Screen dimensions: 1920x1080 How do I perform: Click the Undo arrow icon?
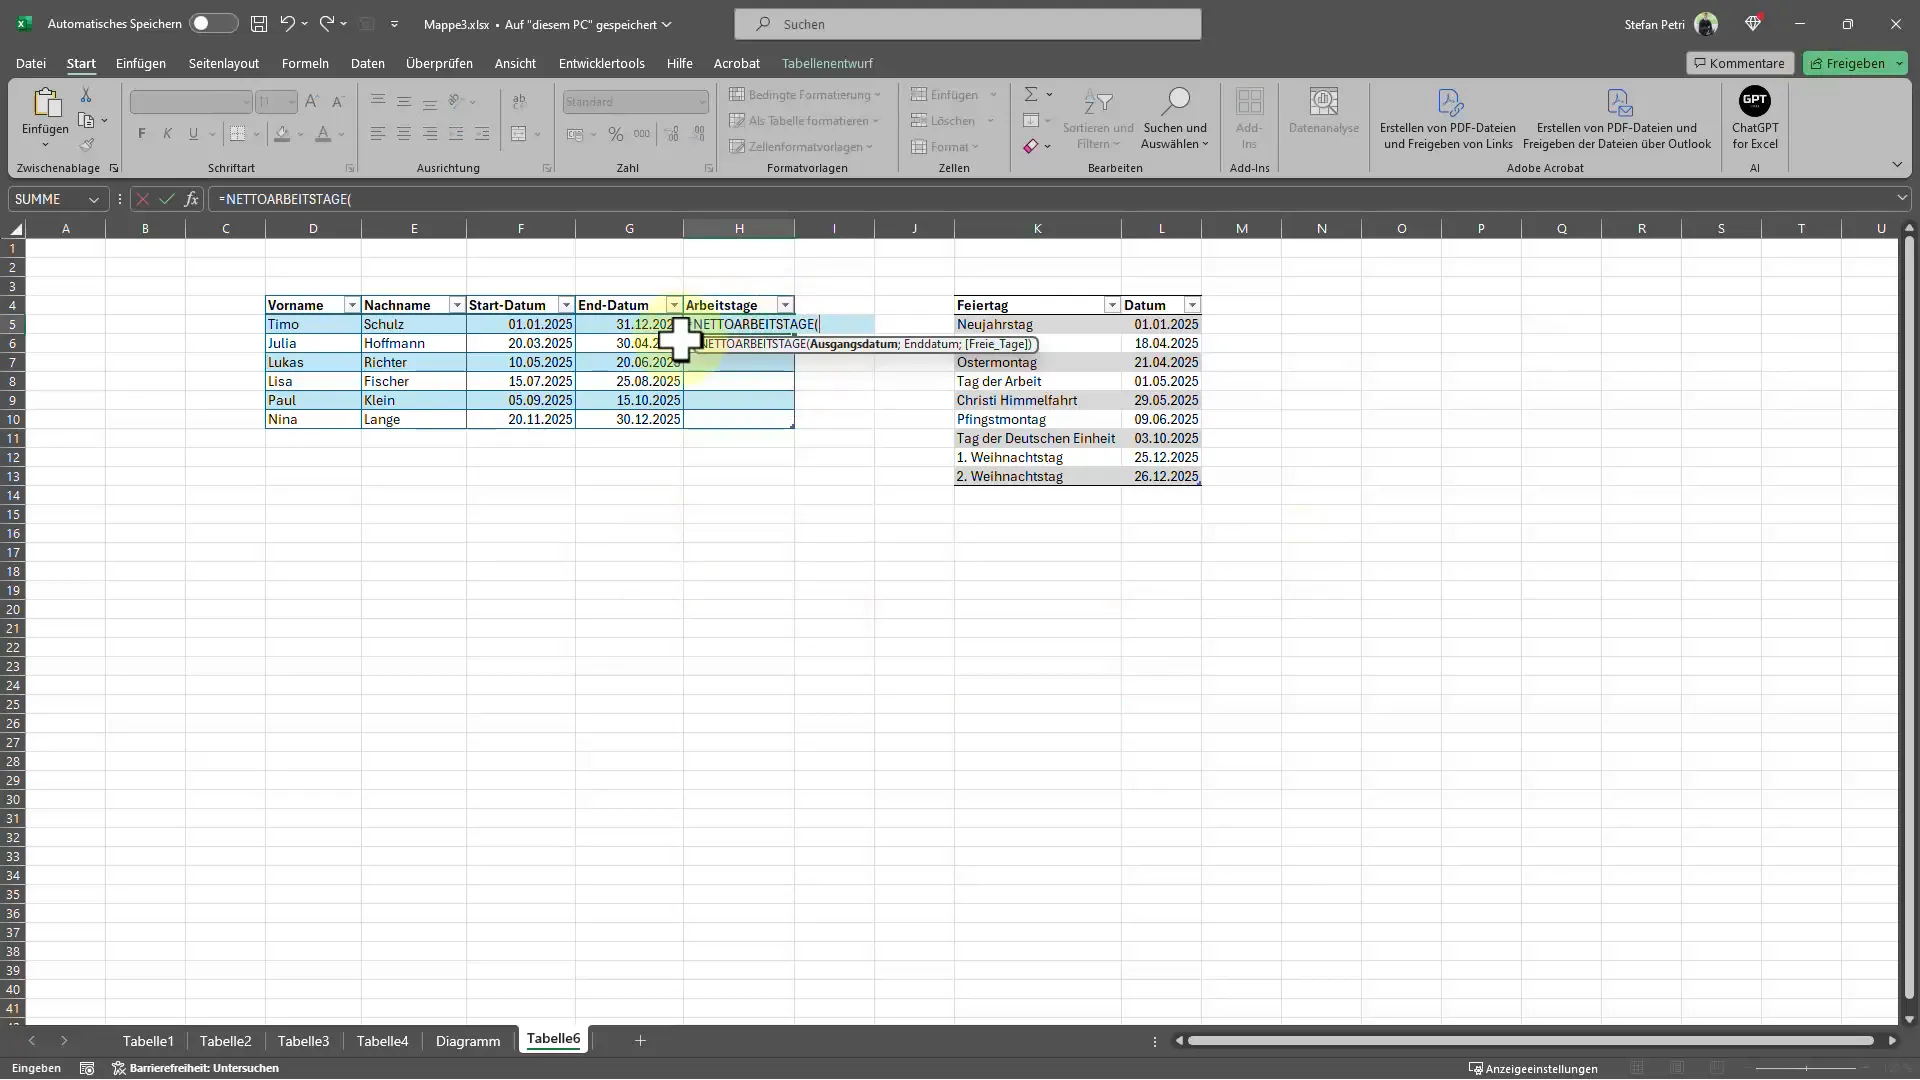(288, 23)
